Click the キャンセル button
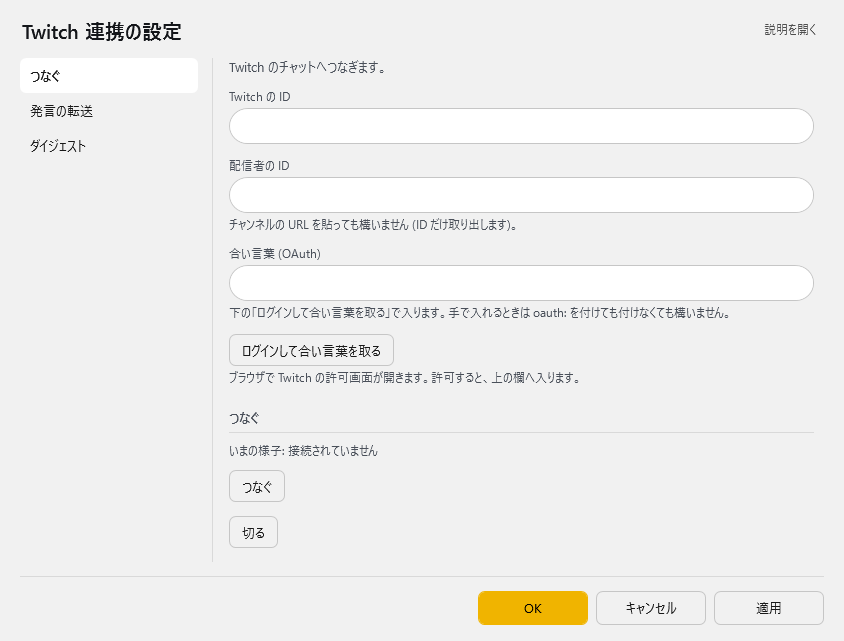The height and width of the screenshot is (641, 844). (651, 608)
